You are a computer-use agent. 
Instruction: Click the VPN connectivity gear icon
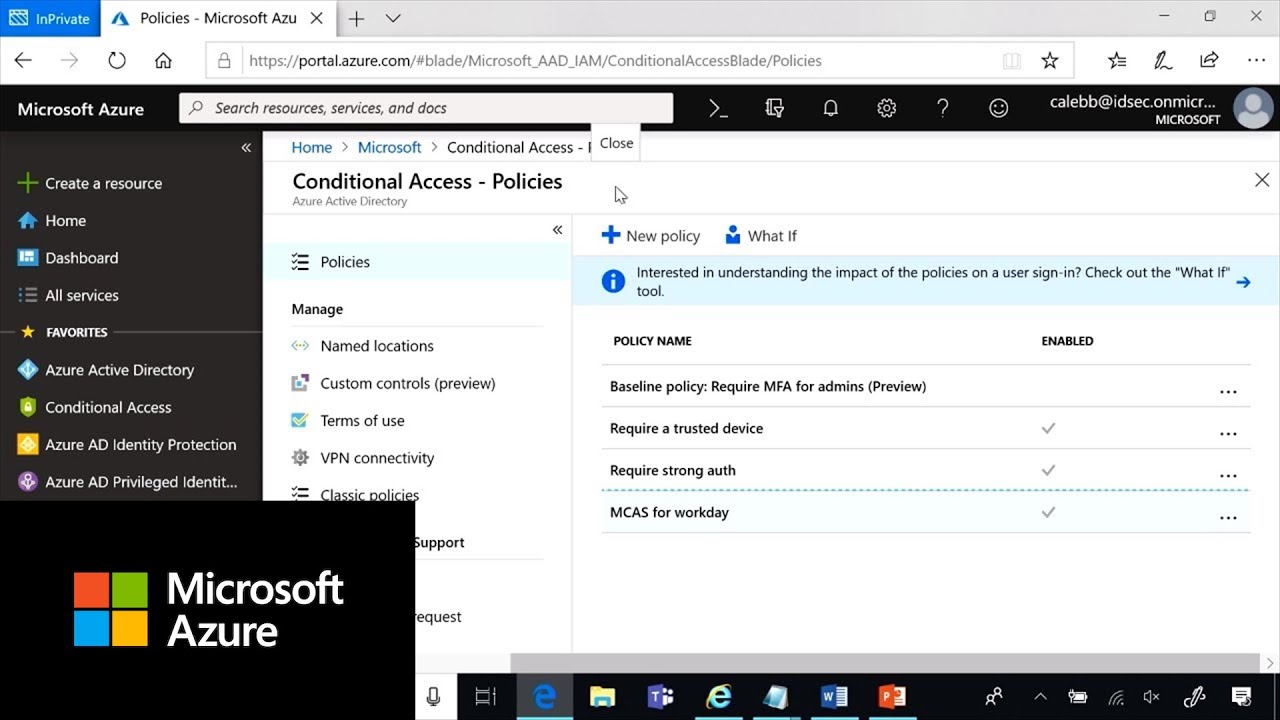click(300, 458)
